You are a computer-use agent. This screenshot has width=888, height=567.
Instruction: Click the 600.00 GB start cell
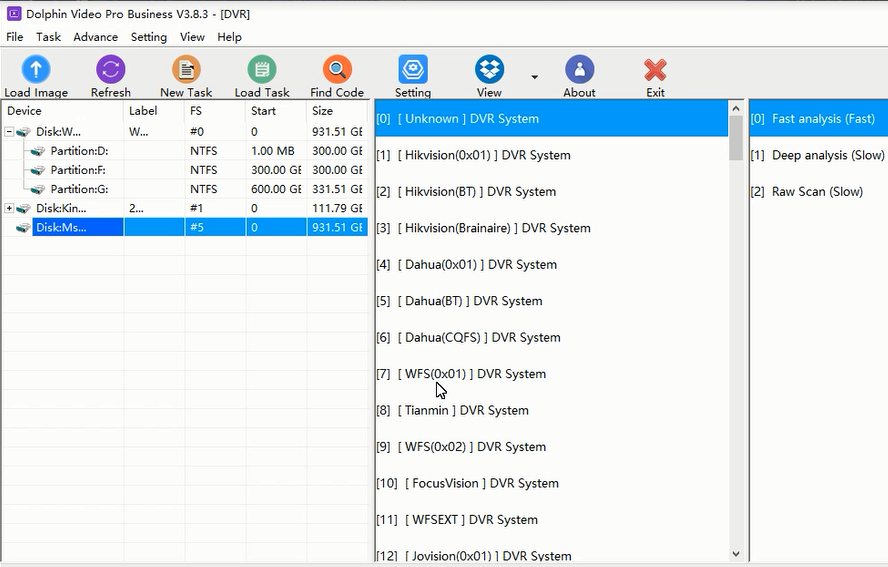click(x=276, y=189)
